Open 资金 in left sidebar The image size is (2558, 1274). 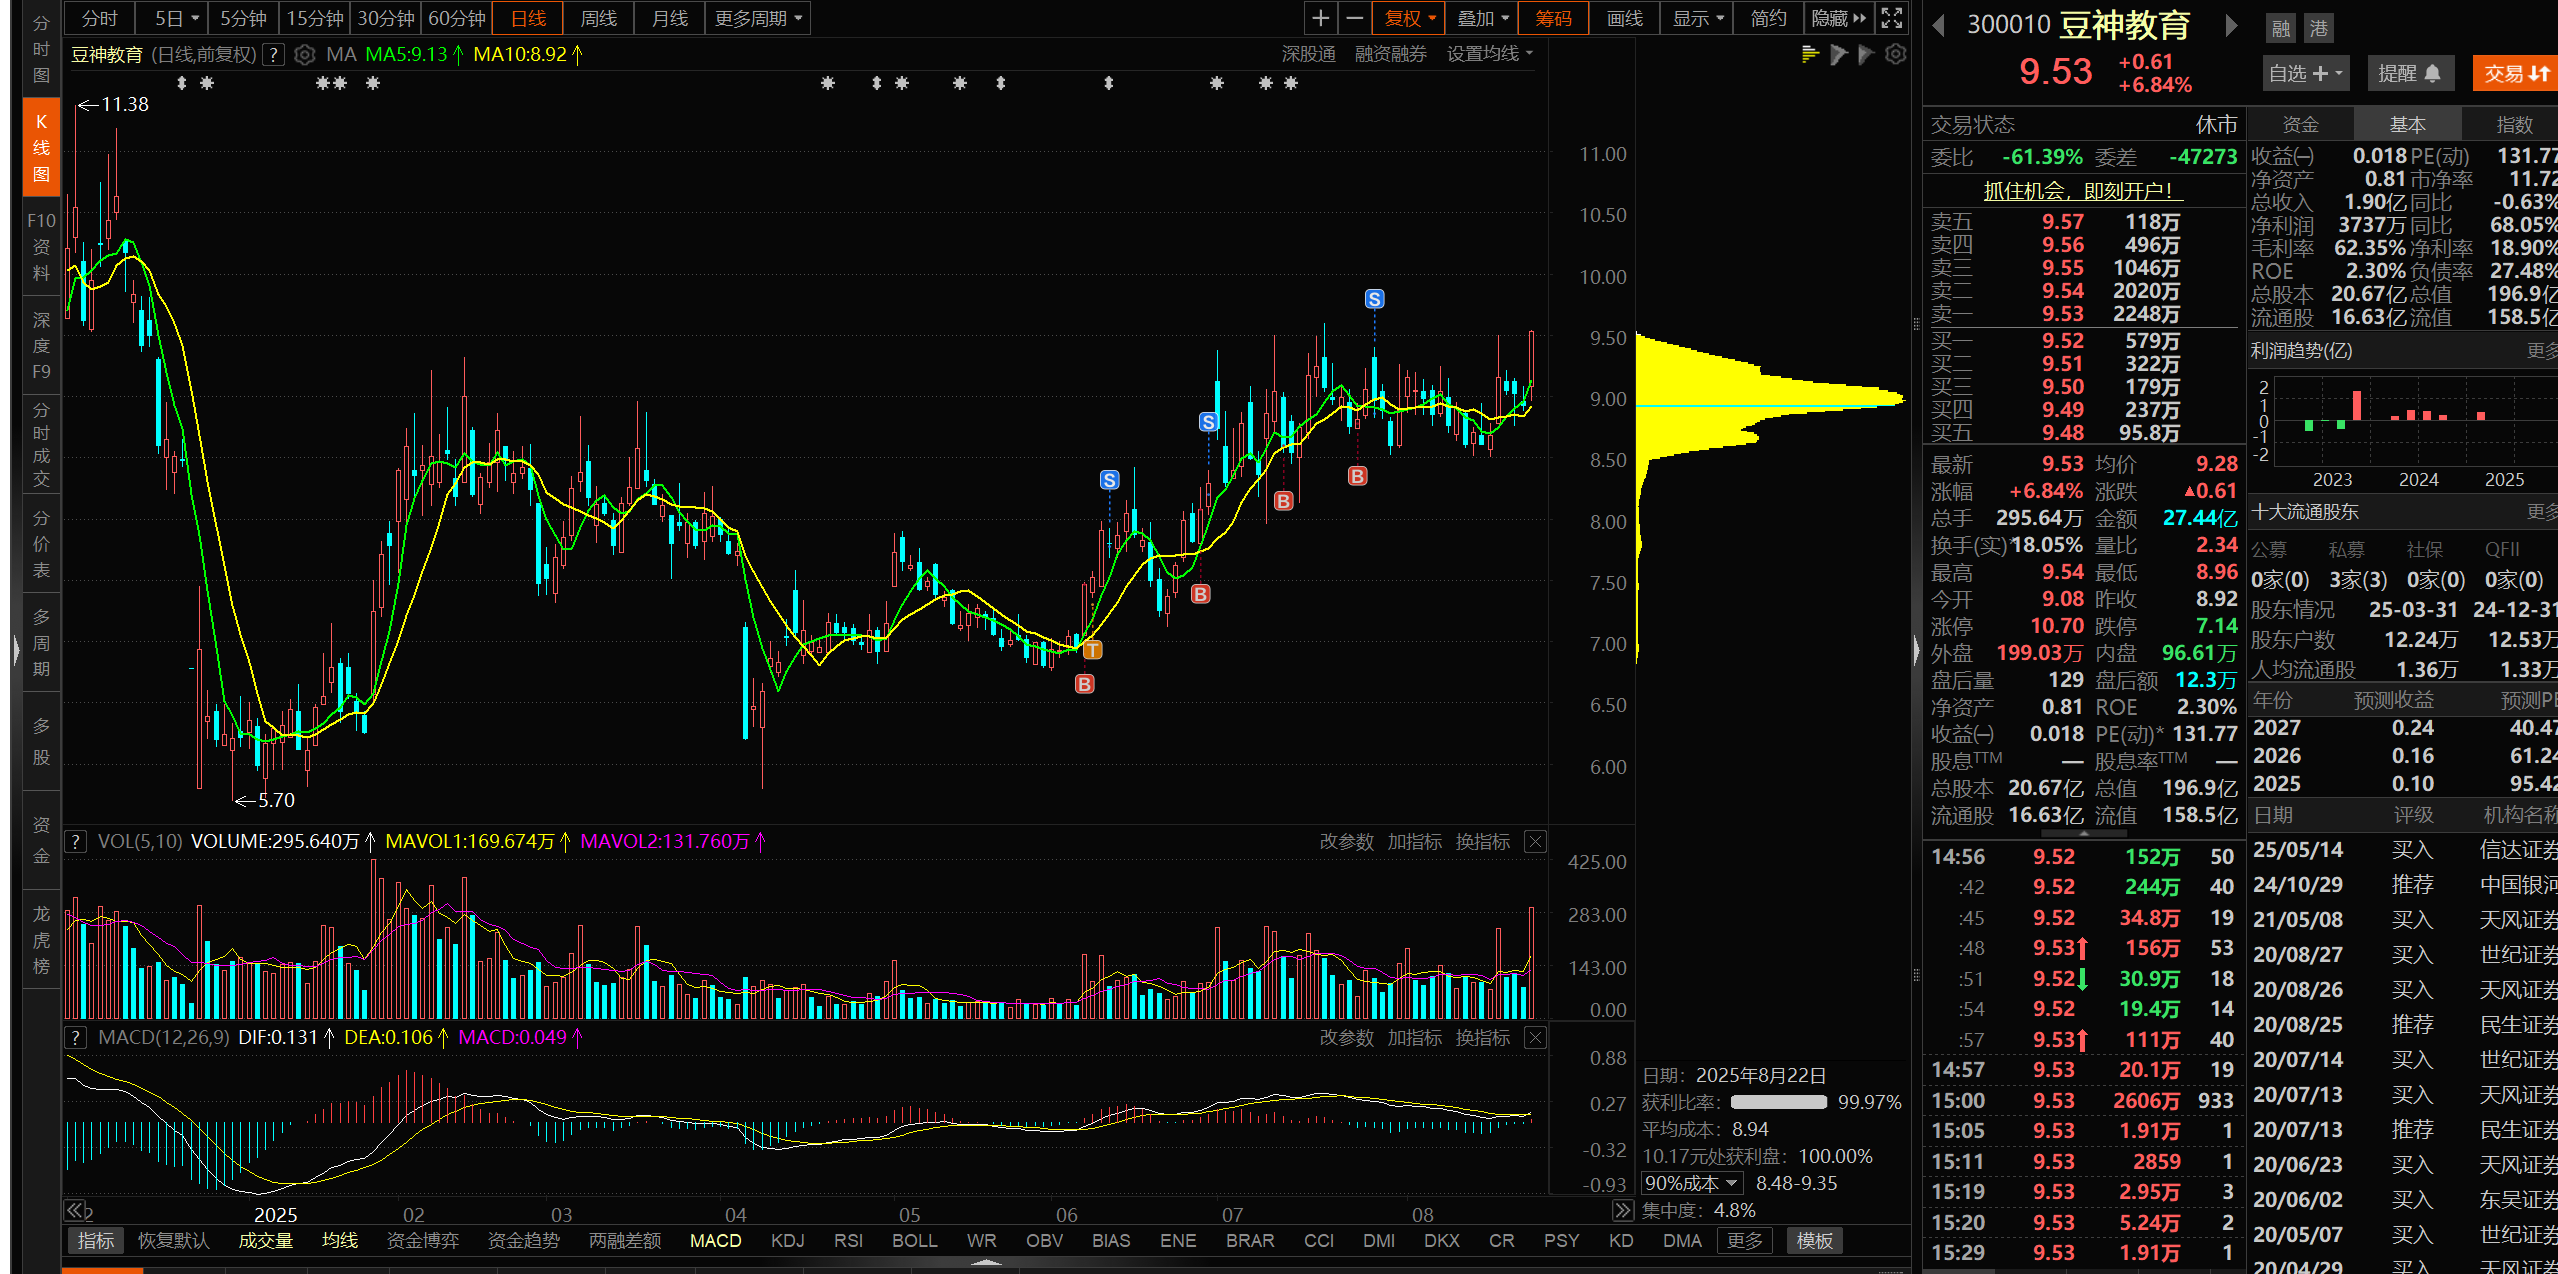(41, 840)
